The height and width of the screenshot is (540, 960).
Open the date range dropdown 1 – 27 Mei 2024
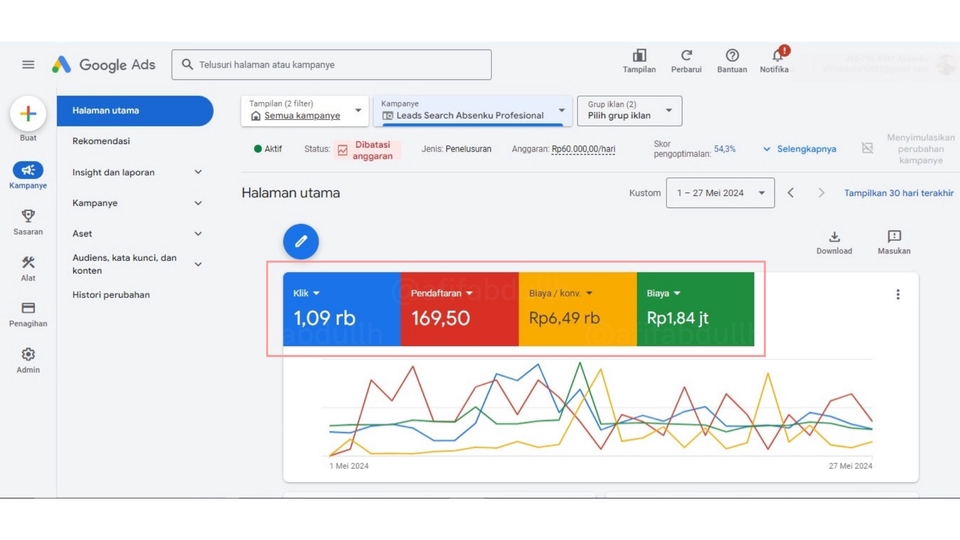720,193
